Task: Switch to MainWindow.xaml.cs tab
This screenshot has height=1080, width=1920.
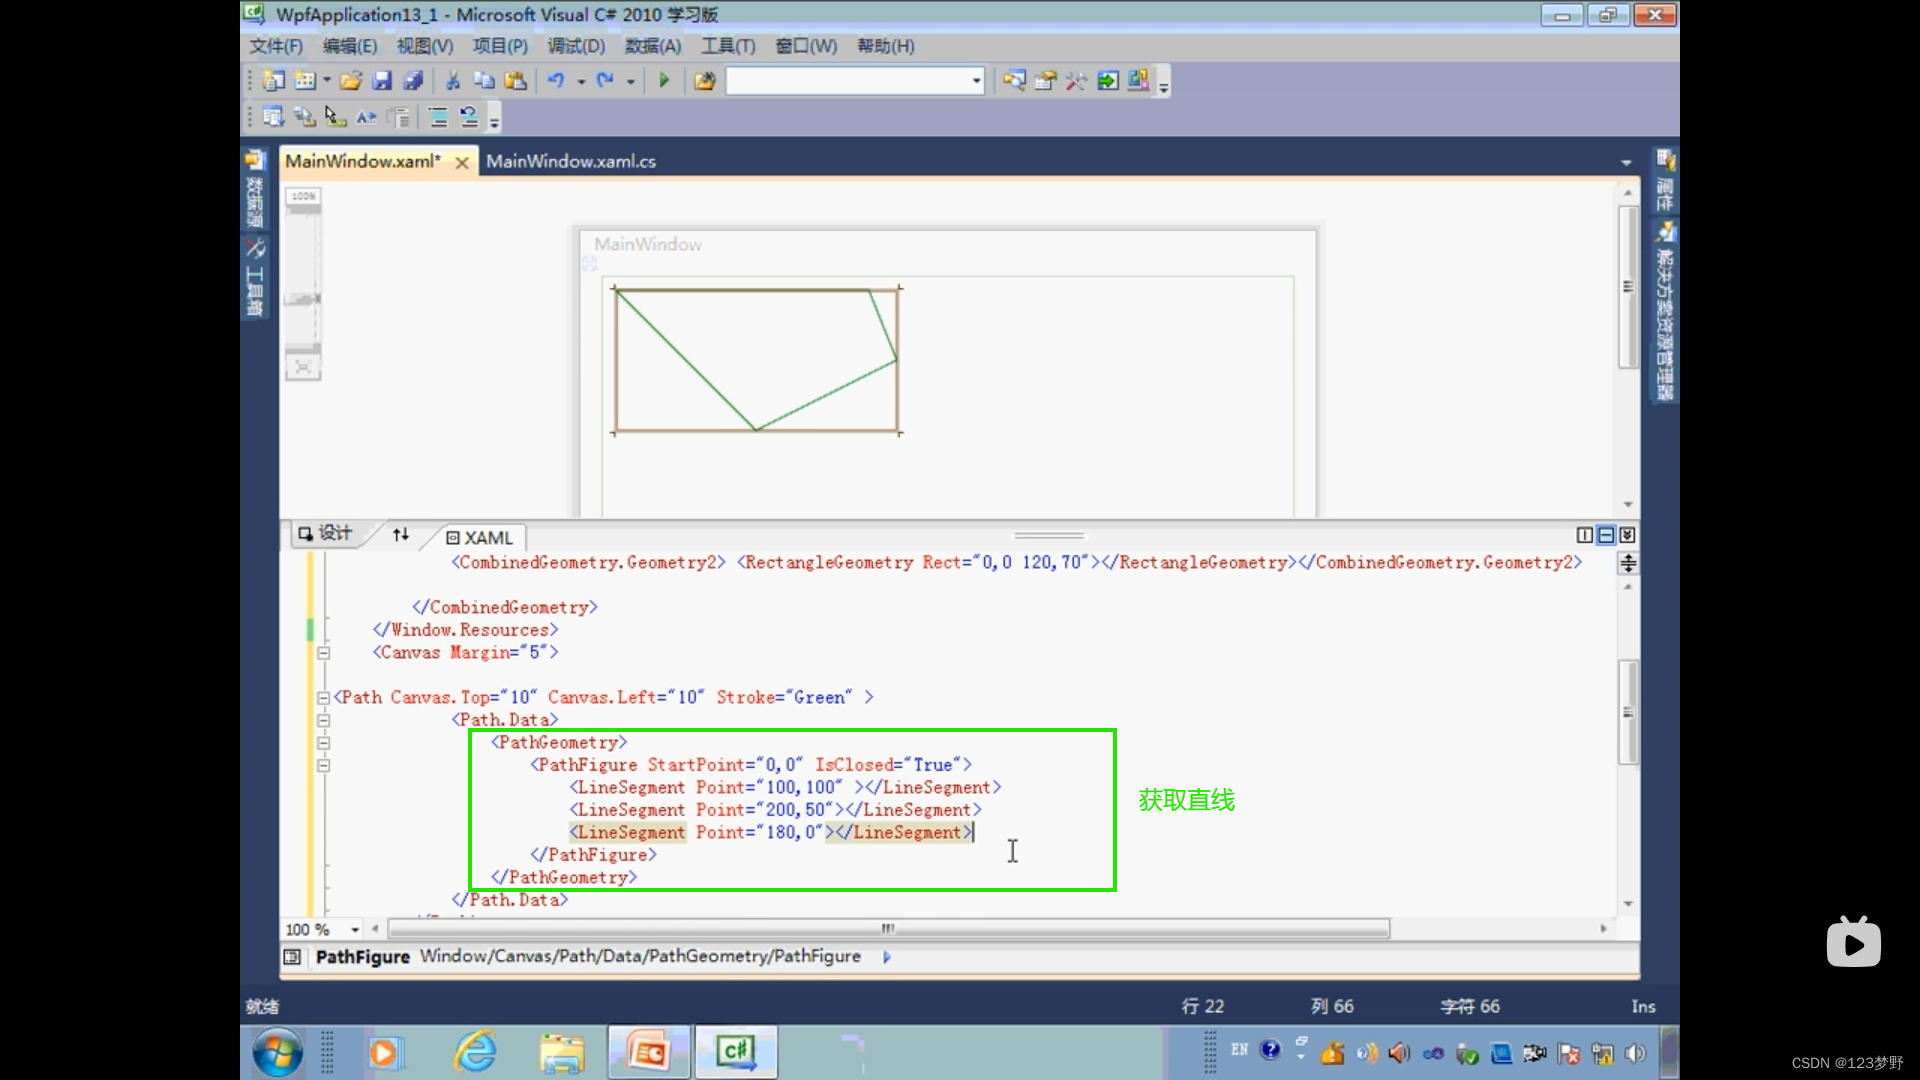Action: click(571, 161)
